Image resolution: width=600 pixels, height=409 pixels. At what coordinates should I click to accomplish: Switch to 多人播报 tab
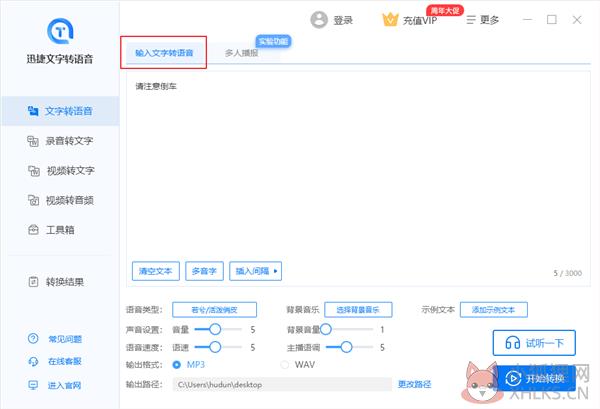point(241,53)
